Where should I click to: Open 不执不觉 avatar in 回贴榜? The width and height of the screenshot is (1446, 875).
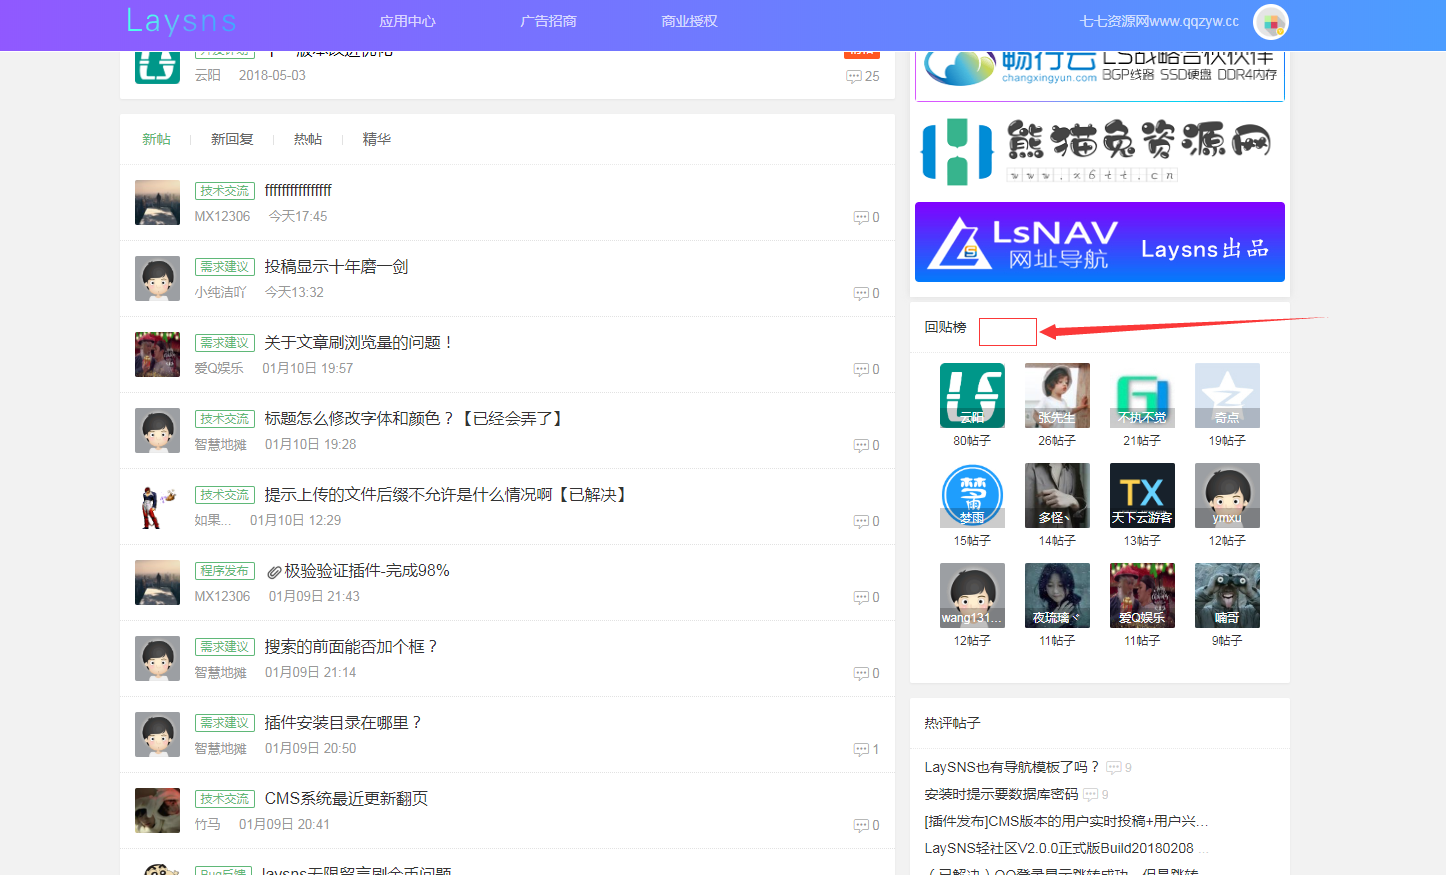tap(1142, 395)
